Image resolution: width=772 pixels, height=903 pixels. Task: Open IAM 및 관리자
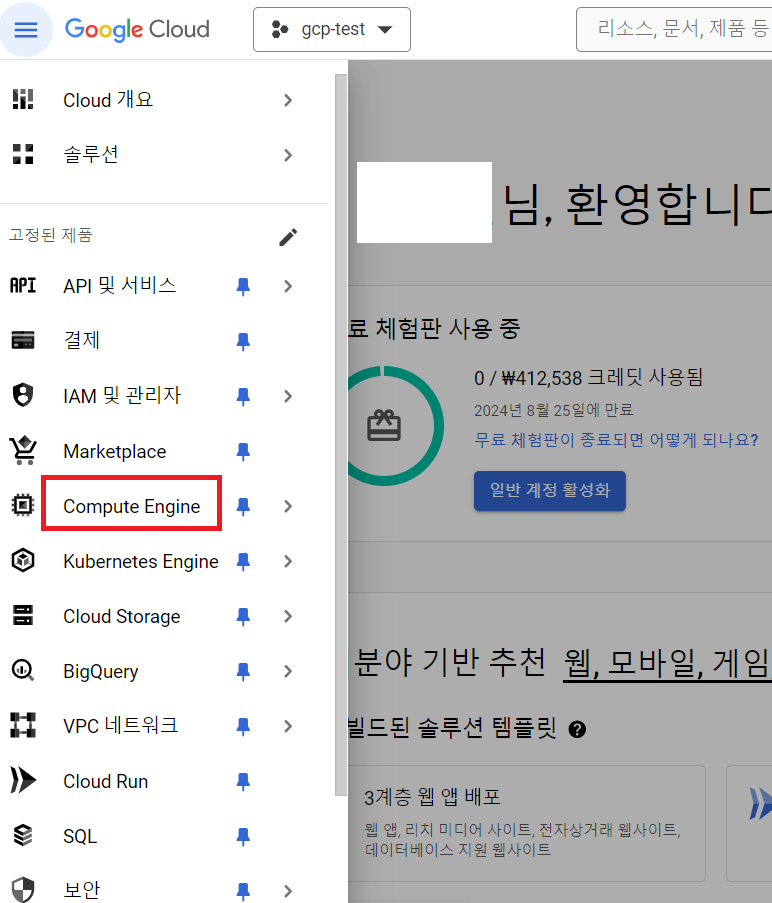(122, 396)
